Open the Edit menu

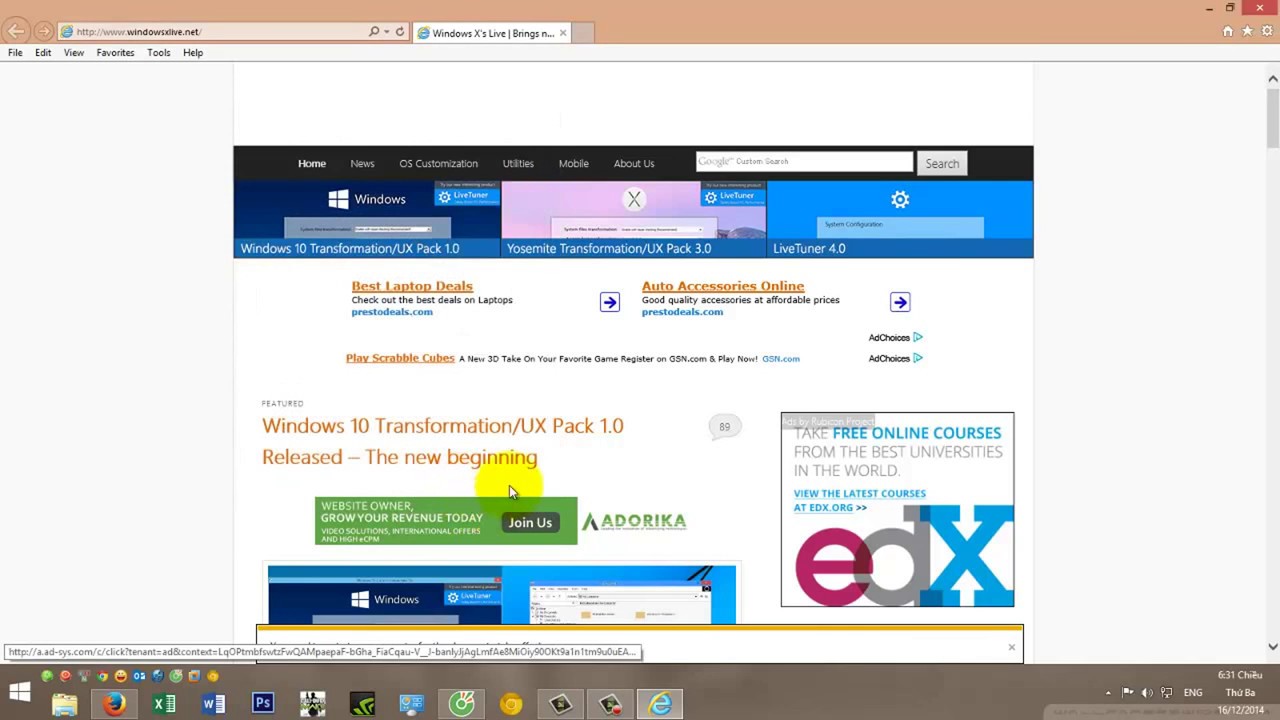[43, 53]
